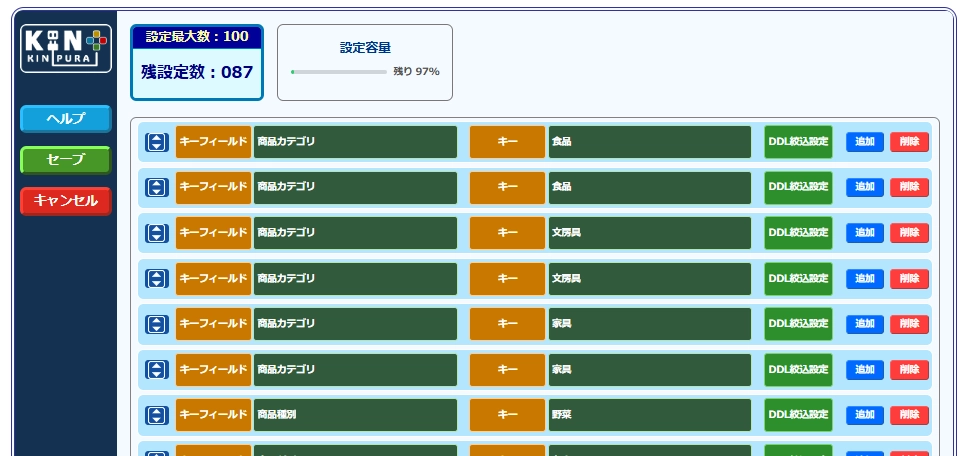
Task: Click 追加 on the 野菜 row
Action: point(865,415)
